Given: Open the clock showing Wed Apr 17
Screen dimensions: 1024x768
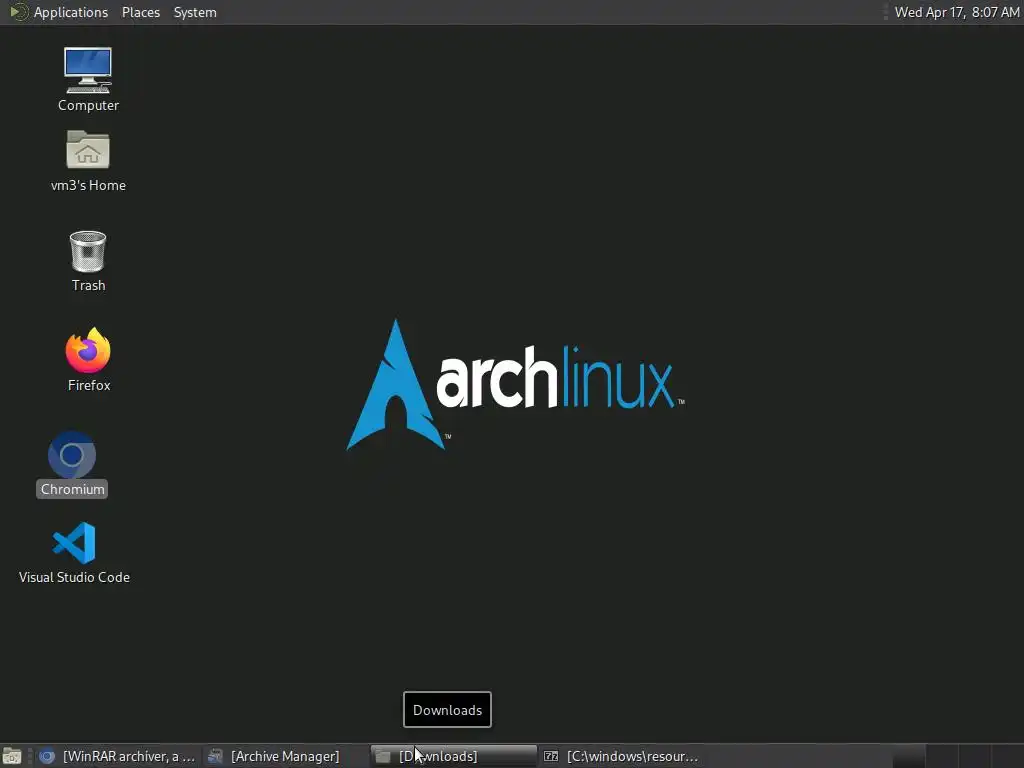Looking at the screenshot, I should (957, 12).
